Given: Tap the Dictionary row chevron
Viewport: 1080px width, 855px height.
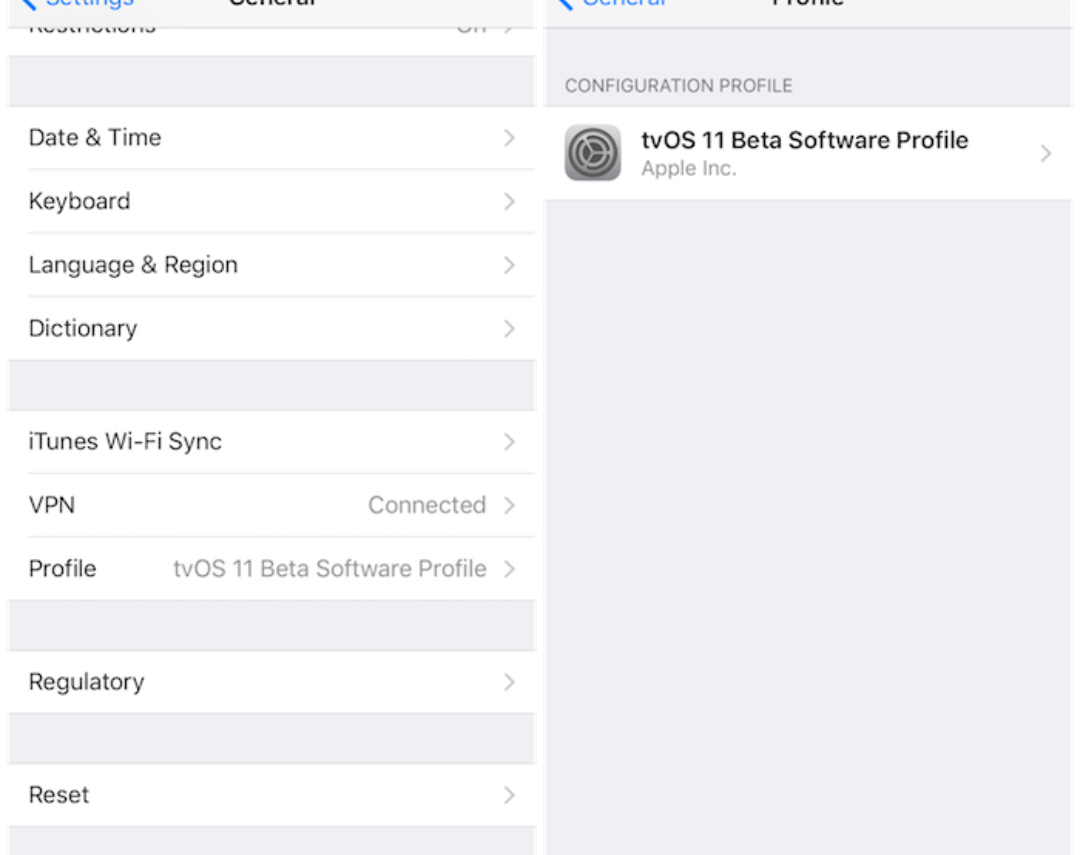Looking at the screenshot, I should pyautogui.click(x=509, y=329).
